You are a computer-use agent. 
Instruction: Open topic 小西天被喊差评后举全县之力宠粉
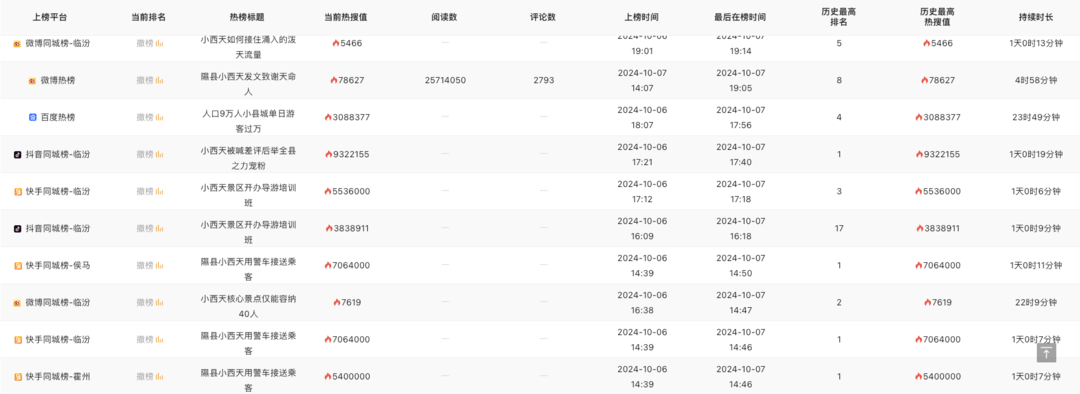249,154
